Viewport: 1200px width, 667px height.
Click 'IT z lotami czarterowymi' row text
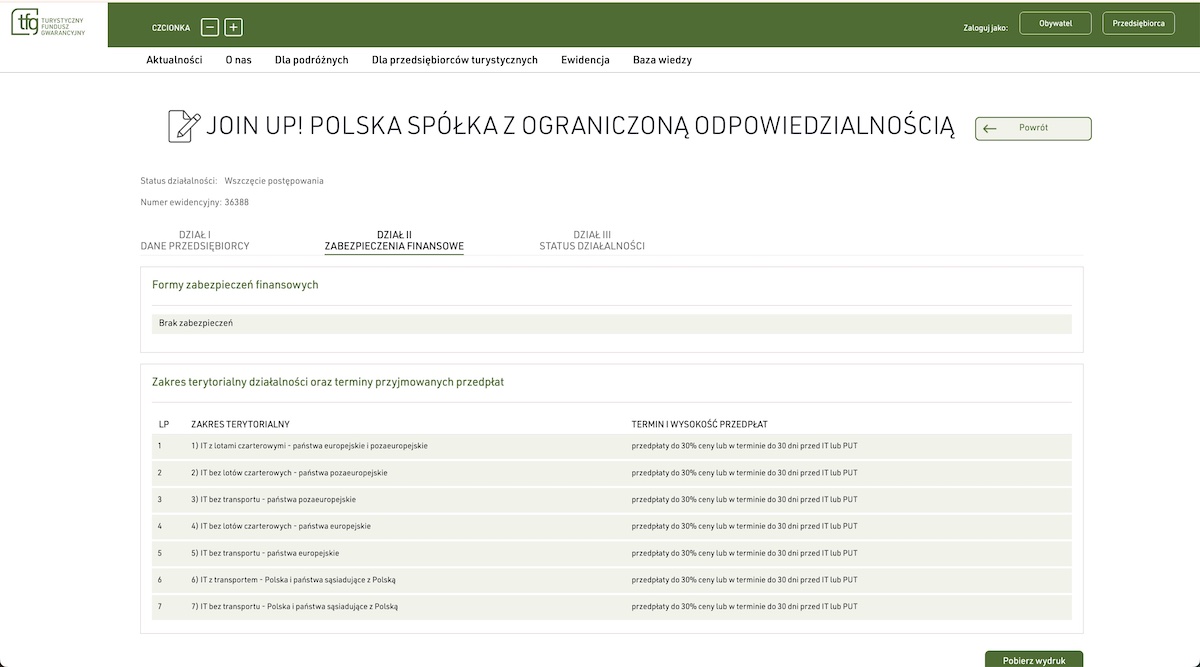coord(309,445)
